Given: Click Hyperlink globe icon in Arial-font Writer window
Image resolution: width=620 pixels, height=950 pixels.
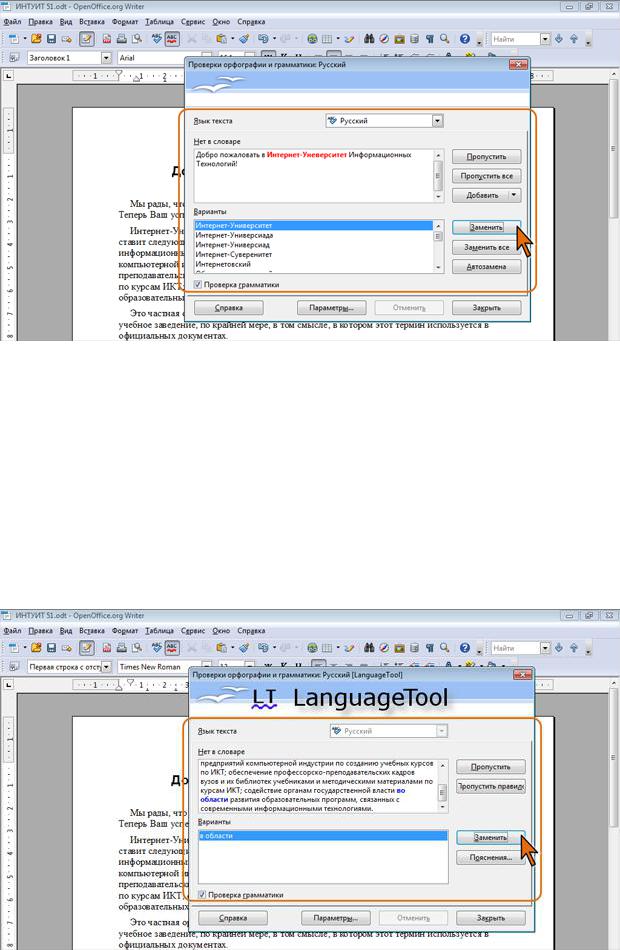Looking at the screenshot, I should click(x=312, y=39).
